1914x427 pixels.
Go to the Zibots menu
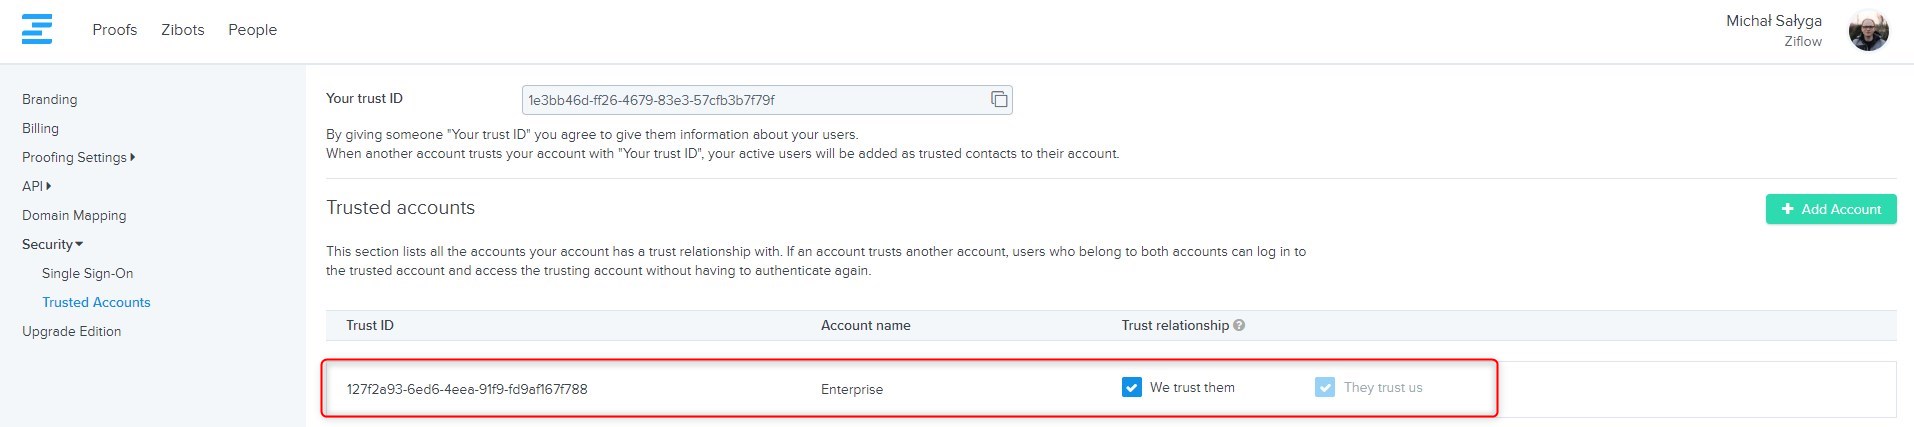[182, 30]
